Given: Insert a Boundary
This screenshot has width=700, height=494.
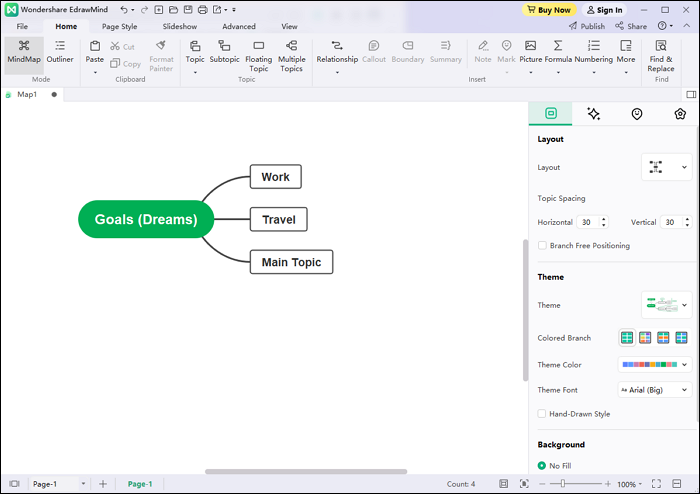Looking at the screenshot, I should pos(408,52).
